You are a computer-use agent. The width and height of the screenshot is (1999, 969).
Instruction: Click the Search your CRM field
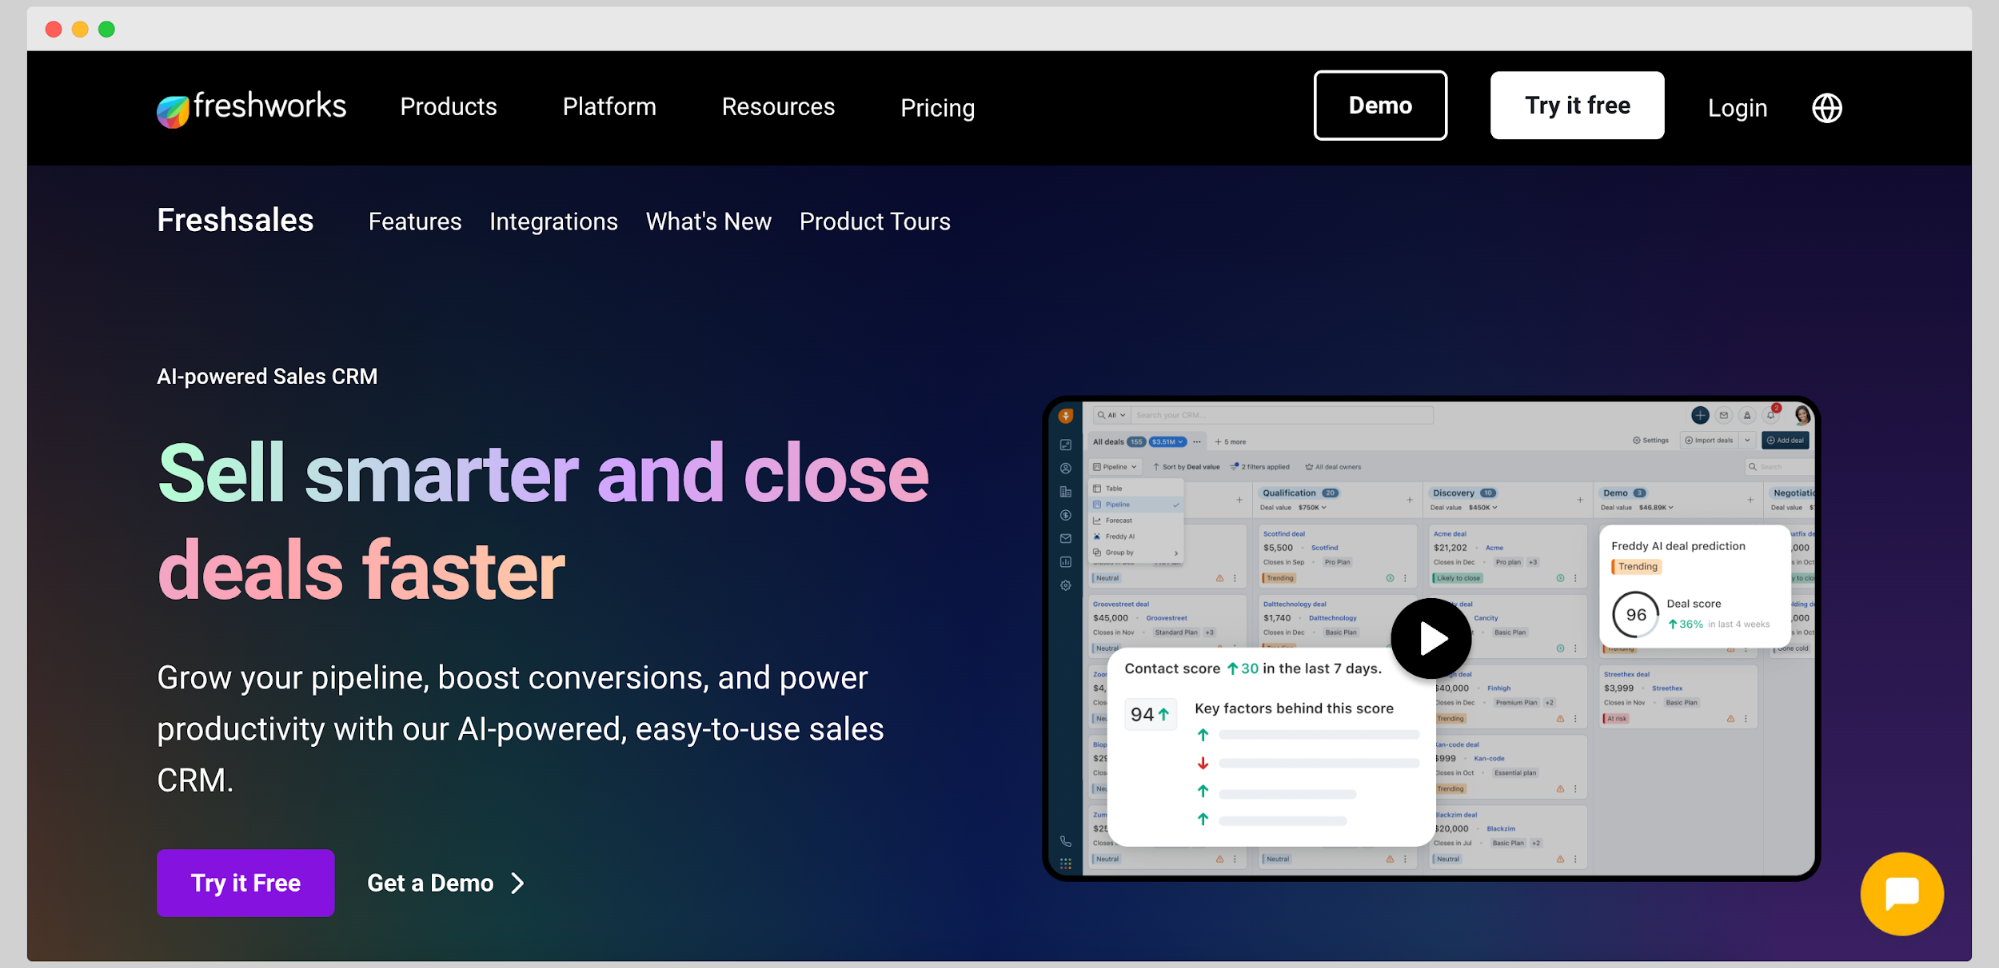(x=1283, y=415)
